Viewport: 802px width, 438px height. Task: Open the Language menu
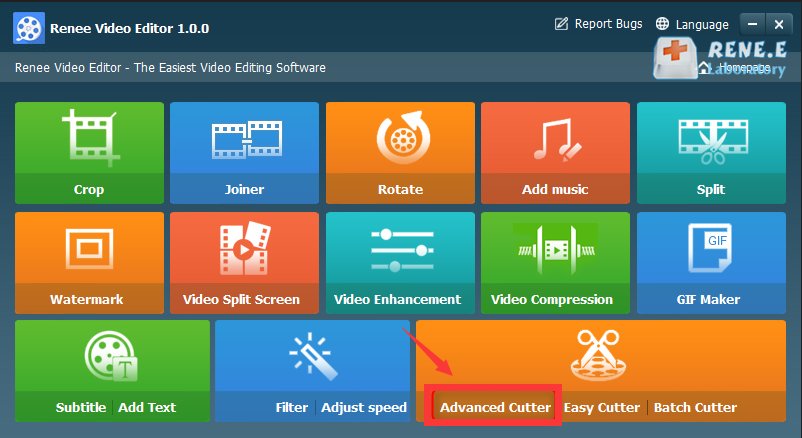tap(692, 24)
